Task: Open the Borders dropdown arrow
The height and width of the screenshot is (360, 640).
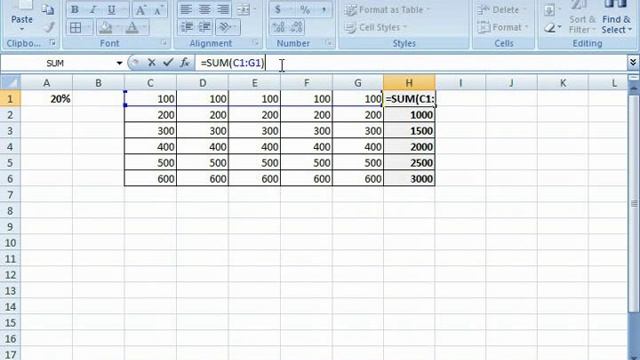Action: coord(88,27)
